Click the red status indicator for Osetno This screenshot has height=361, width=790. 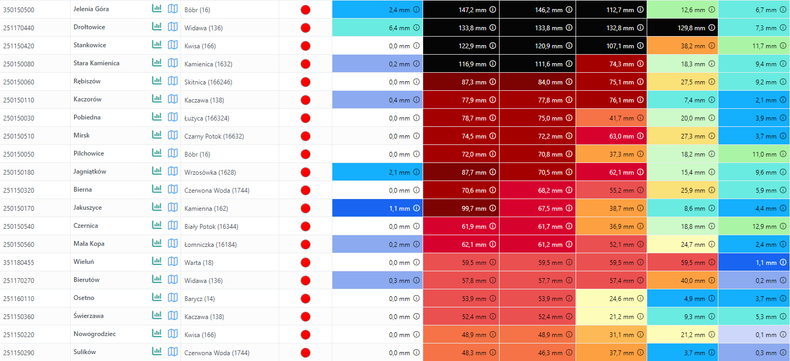tap(305, 299)
